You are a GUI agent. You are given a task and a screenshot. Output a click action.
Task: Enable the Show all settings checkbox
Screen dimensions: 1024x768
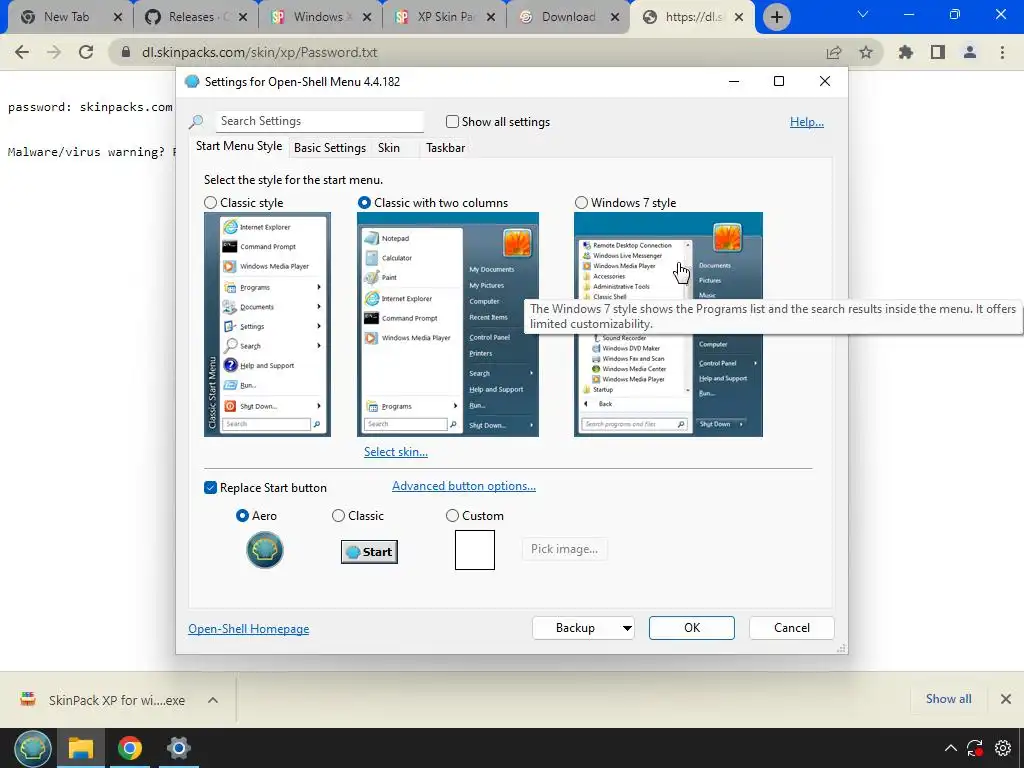click(x=452, y=121)
